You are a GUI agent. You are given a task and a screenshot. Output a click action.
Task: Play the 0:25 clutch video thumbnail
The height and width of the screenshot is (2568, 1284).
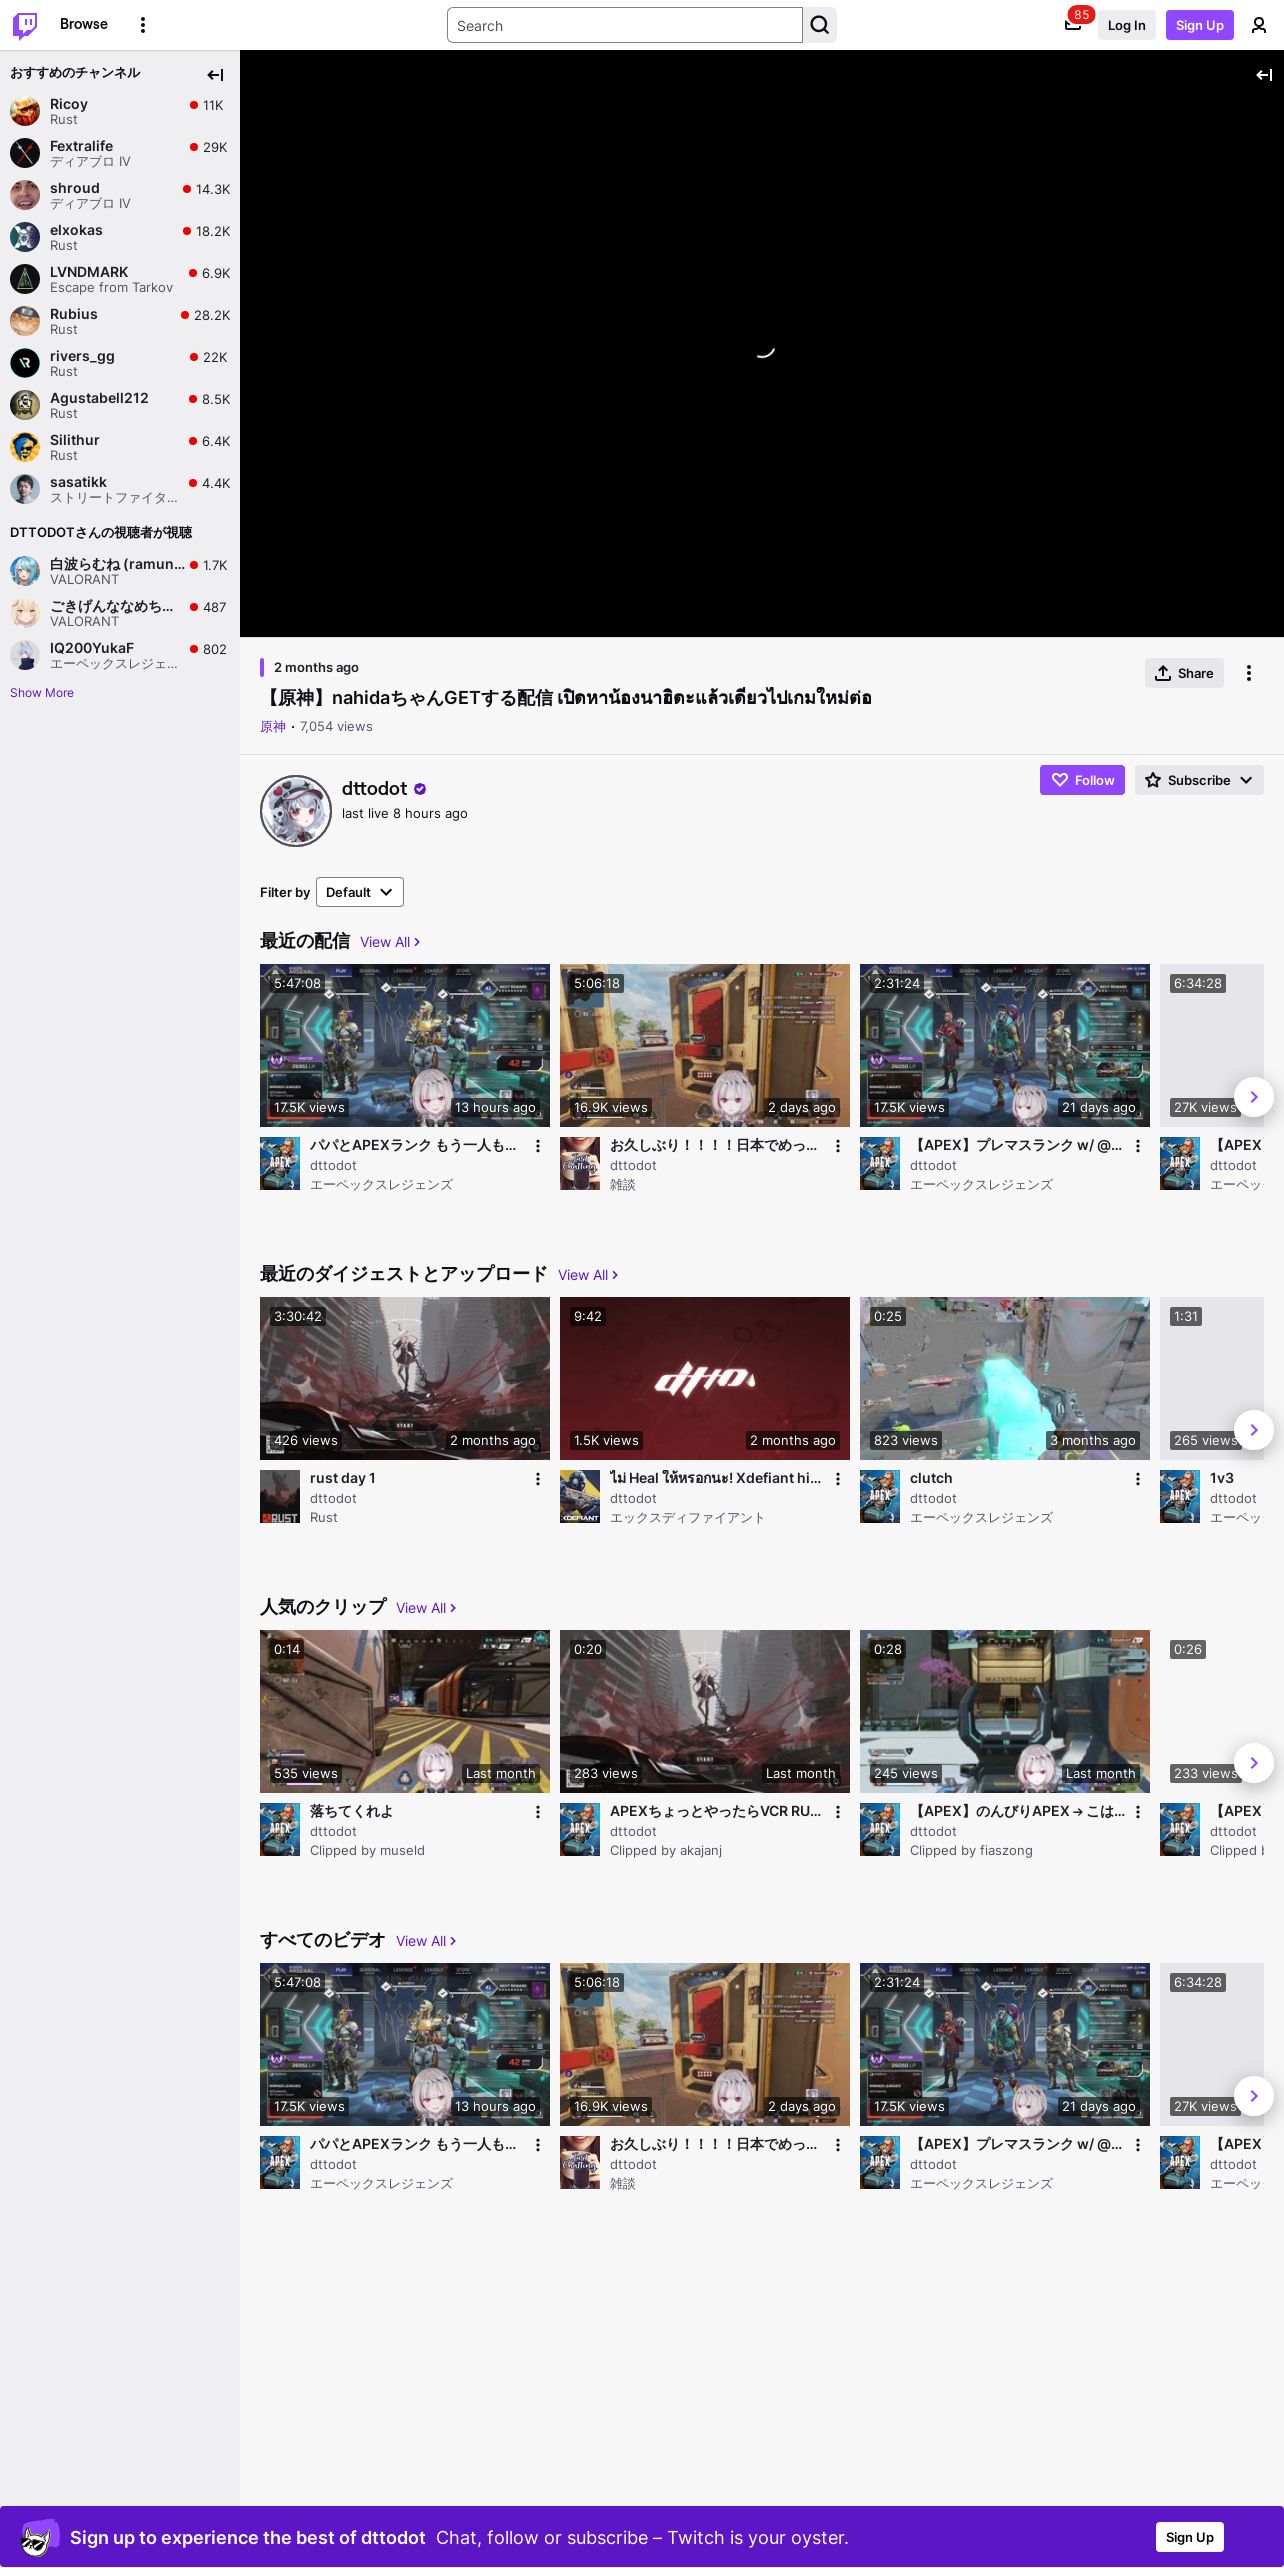point(1005,1378)
